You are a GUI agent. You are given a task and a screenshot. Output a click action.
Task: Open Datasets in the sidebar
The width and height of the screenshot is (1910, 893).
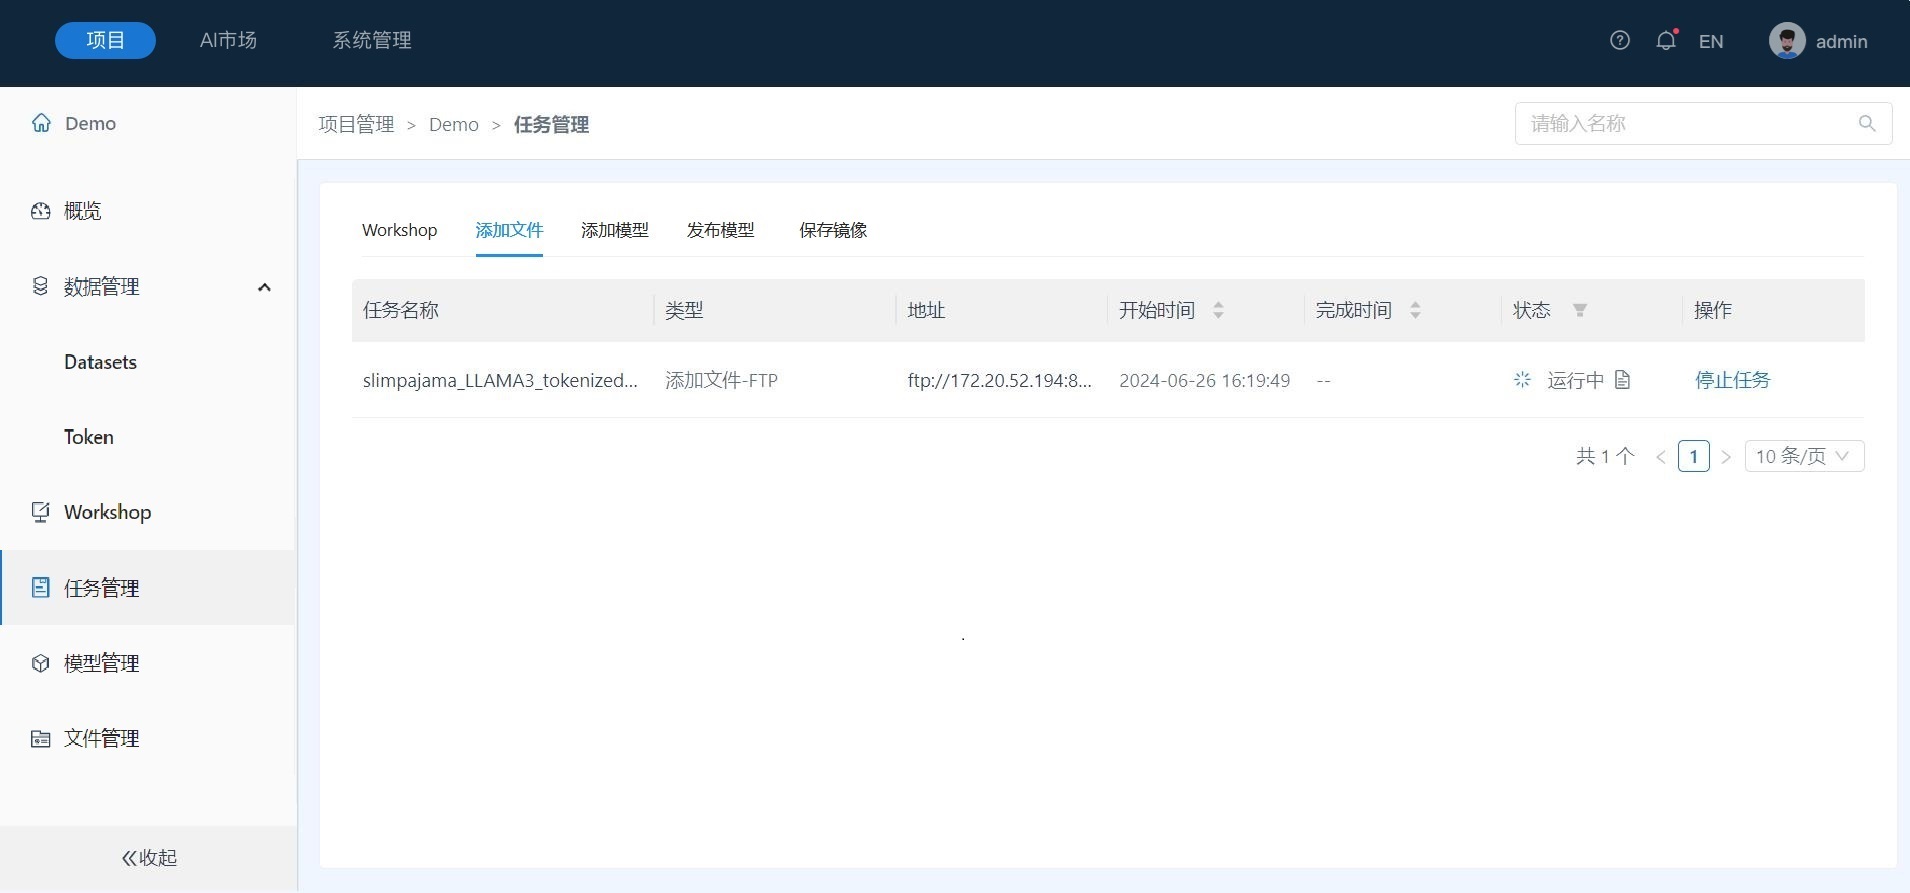[100, 362]
